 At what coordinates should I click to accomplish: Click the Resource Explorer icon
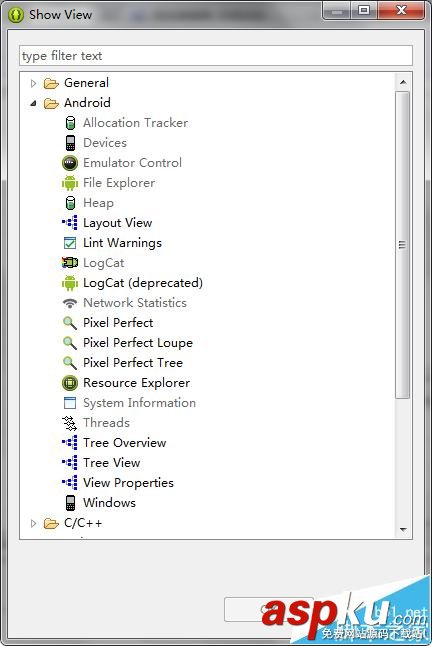pyautogui.click(x=70, y=383)
